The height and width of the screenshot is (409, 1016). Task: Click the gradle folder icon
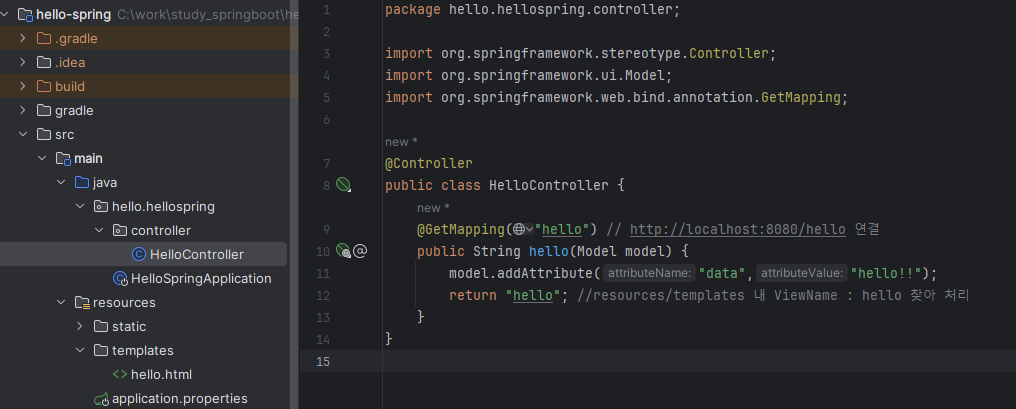[x=44, y=110]
